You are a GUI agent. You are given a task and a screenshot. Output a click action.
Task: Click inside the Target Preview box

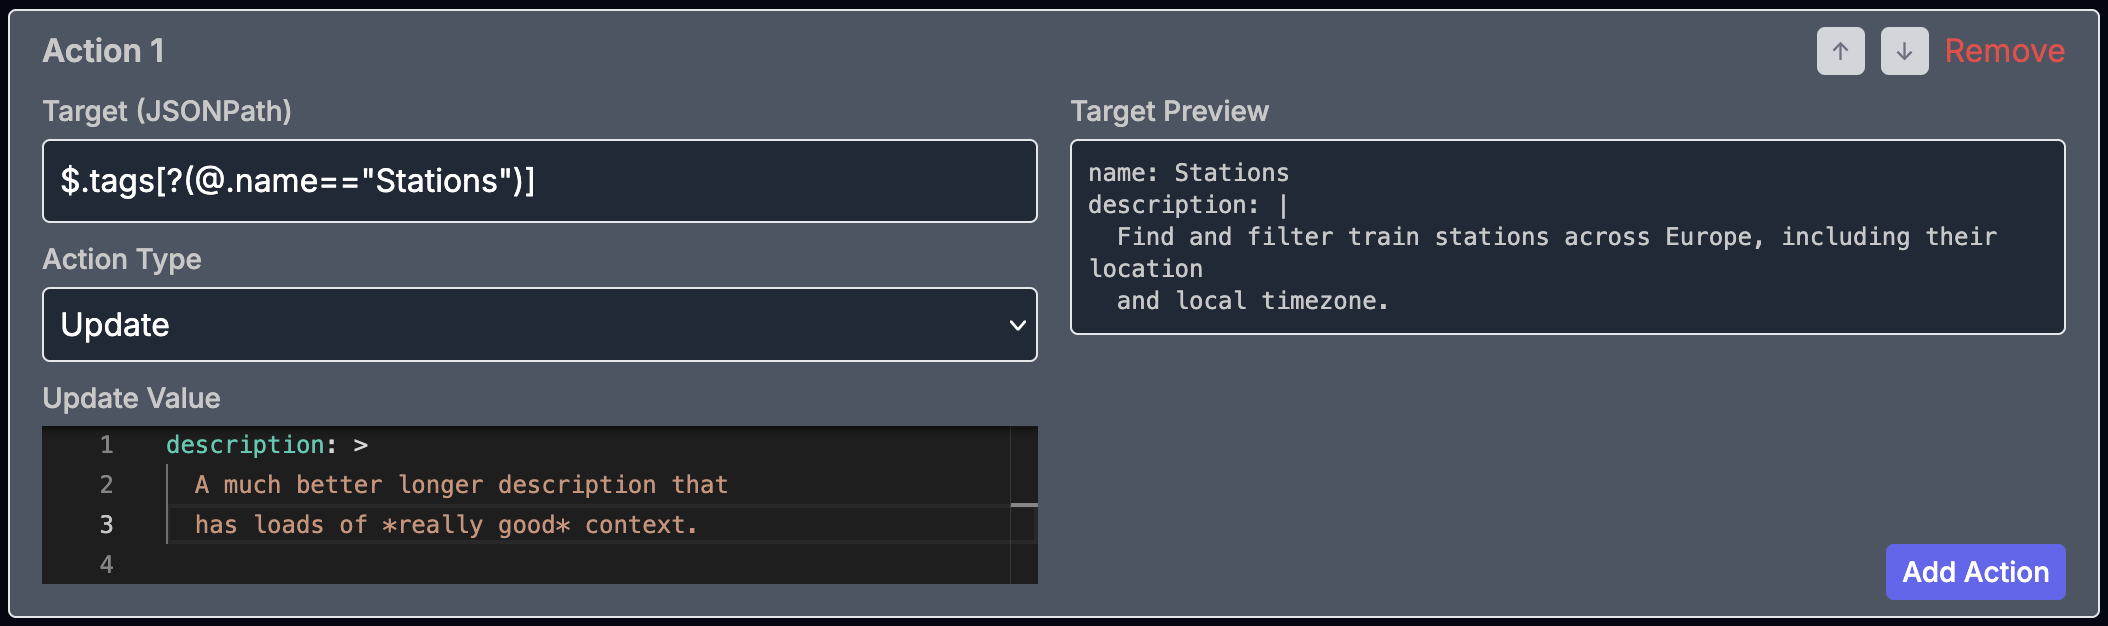click(x=1567, y=237)
